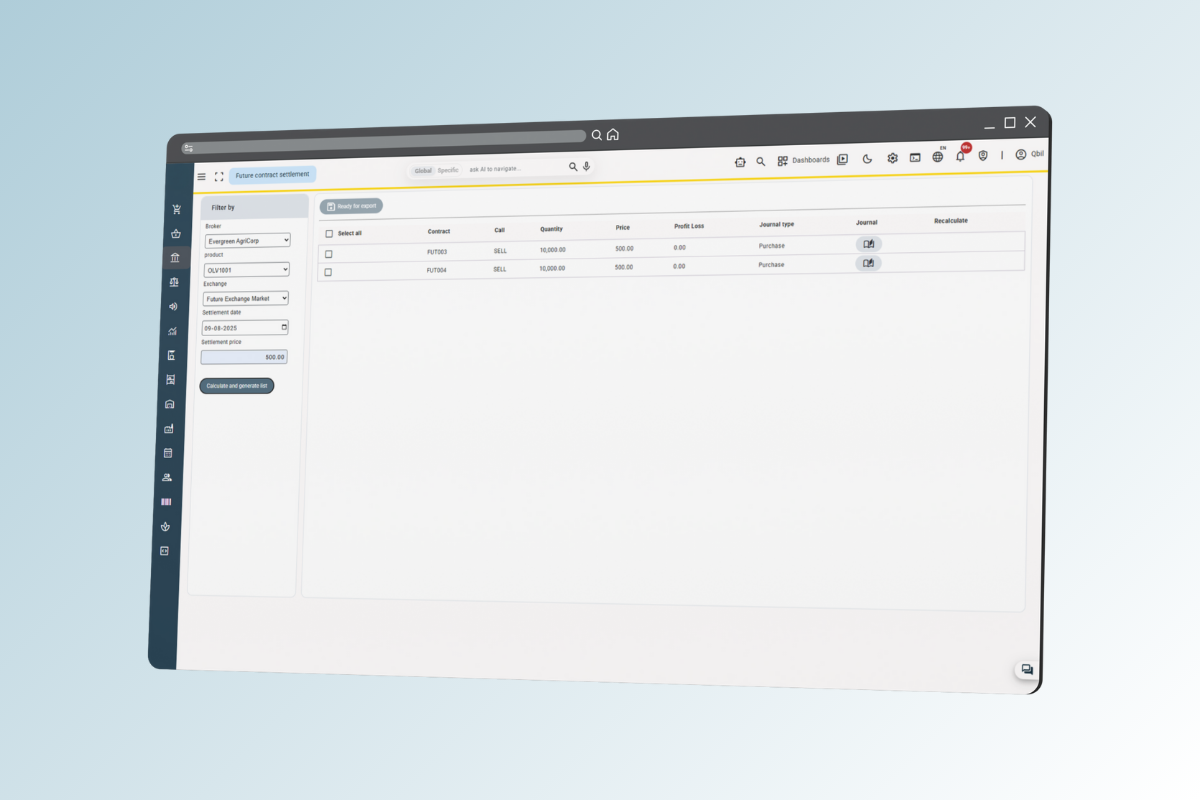Screen dimensions: 1200x800
Task: Open the shopping cart sidebar module
Action: pos(176,209)
